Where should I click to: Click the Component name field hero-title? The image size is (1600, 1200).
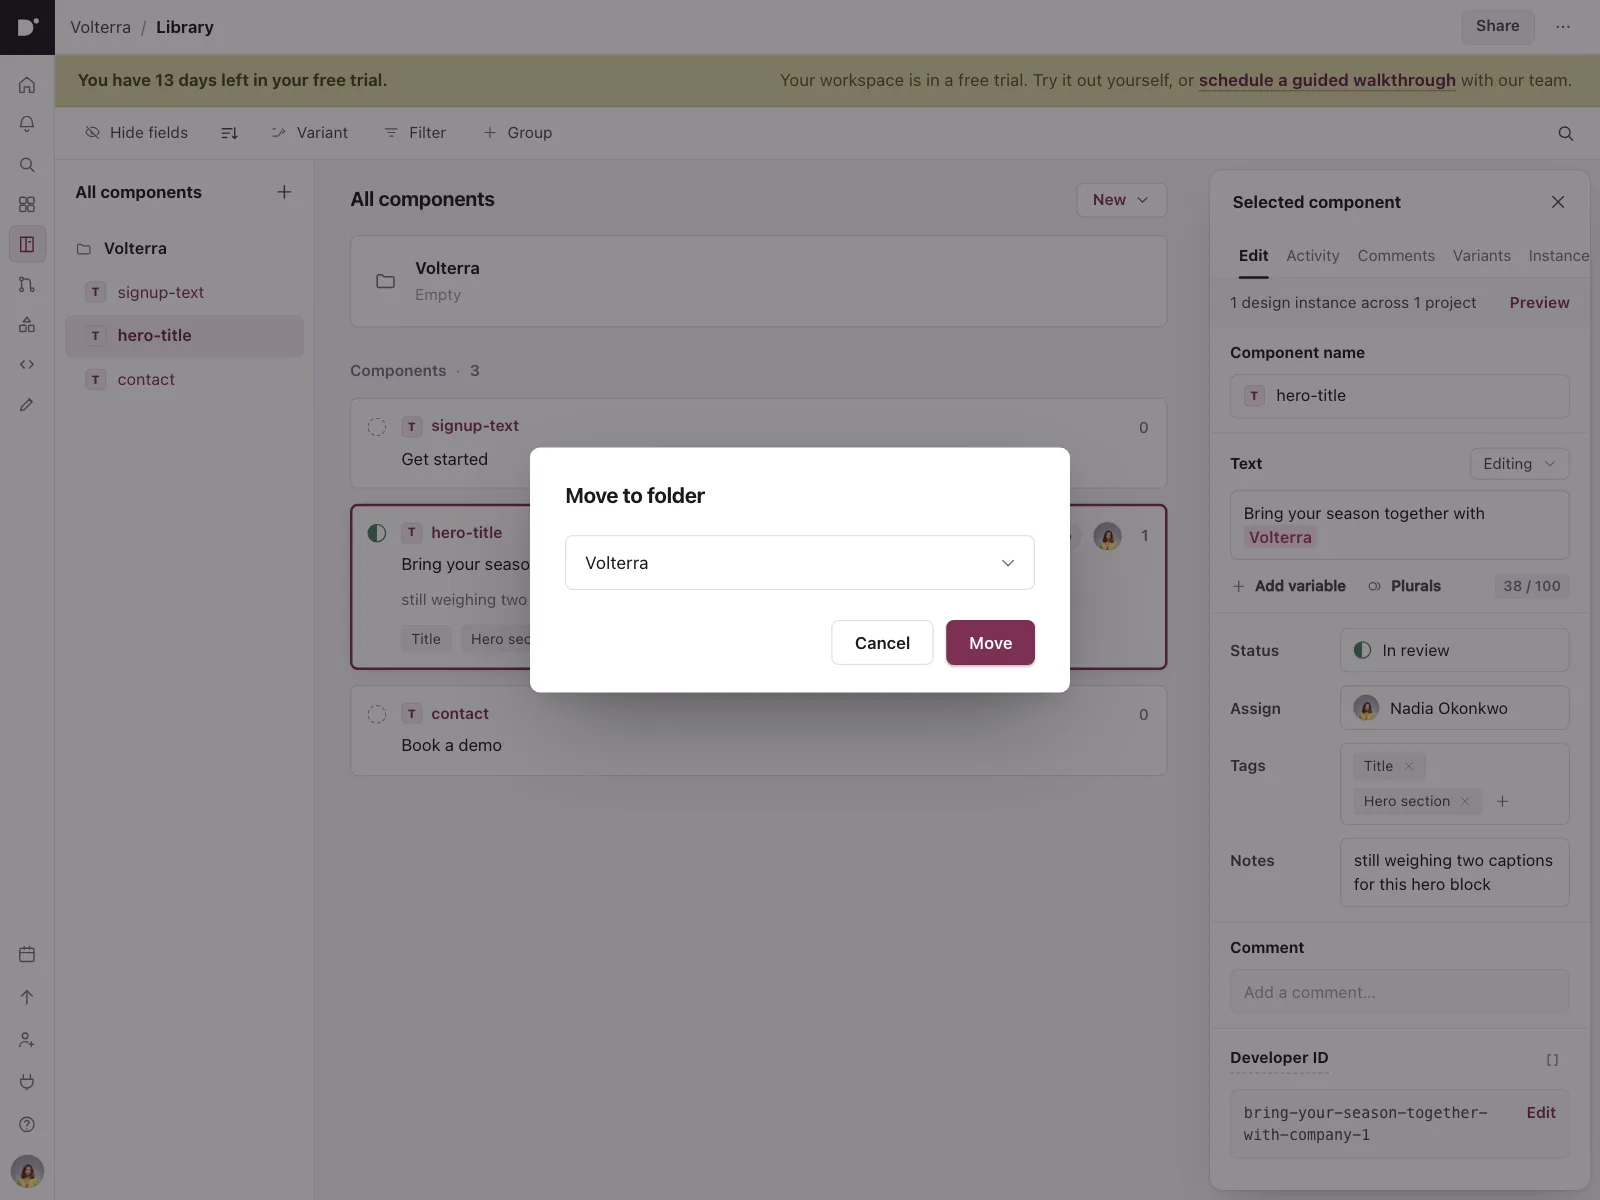[1400, 396]
